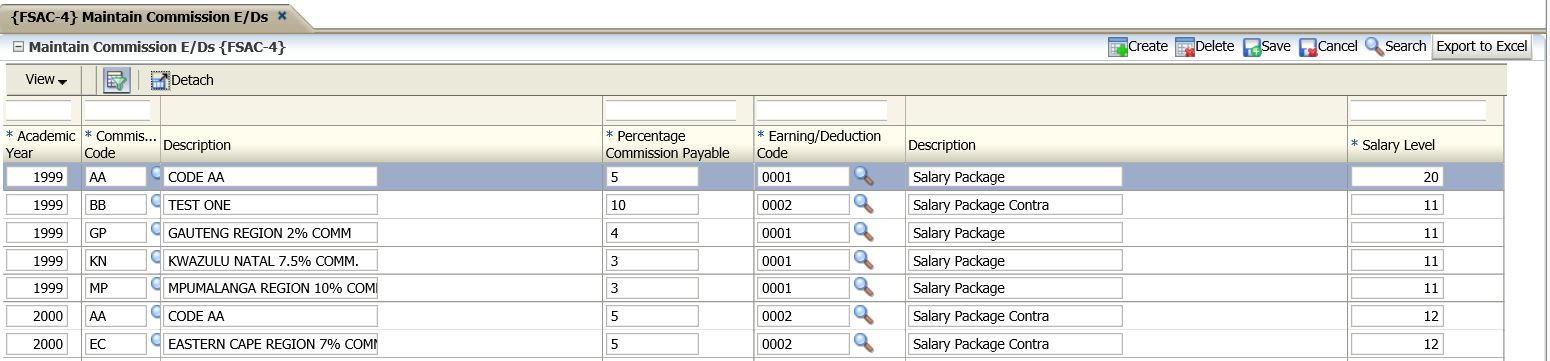Image resolution: width=1550 pixels, height=361 pixels.
Task: Export table to Excel
Action: tap(1481, 46)
